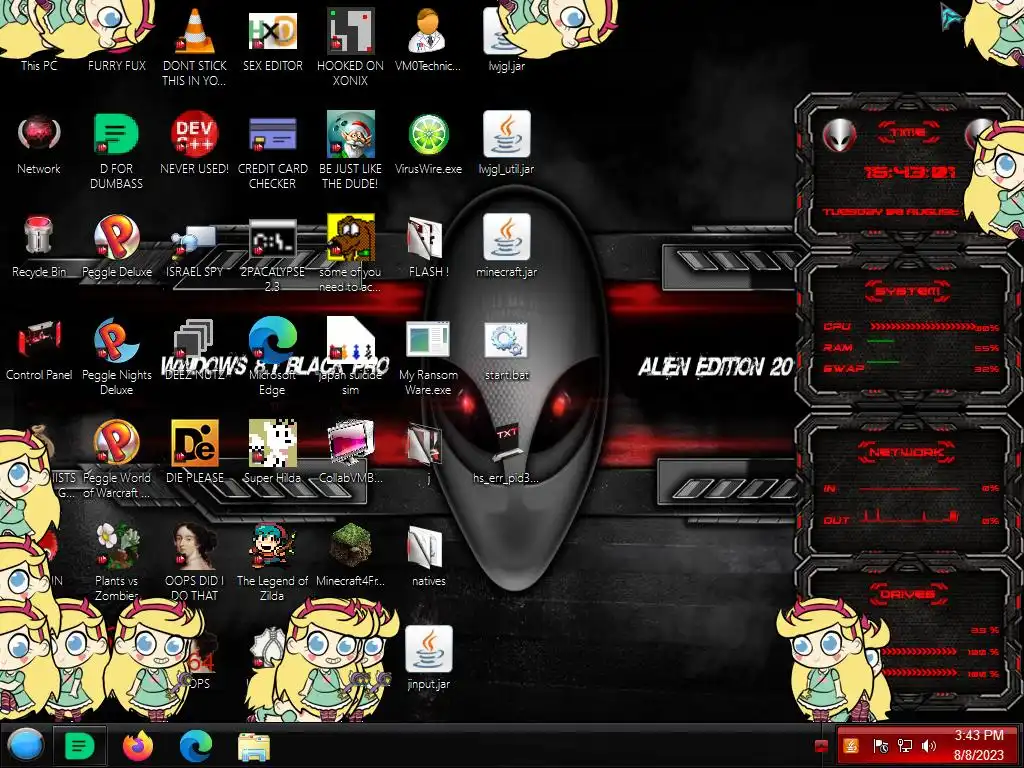Viewport: 1024px width, 768px height.
Task: Click the Action Center flag tray icon
Action: [880, 746]
